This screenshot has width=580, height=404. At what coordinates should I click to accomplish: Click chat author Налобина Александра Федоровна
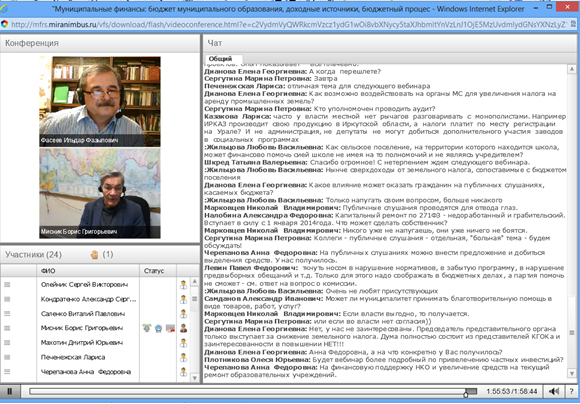click(x=269, y=215)
